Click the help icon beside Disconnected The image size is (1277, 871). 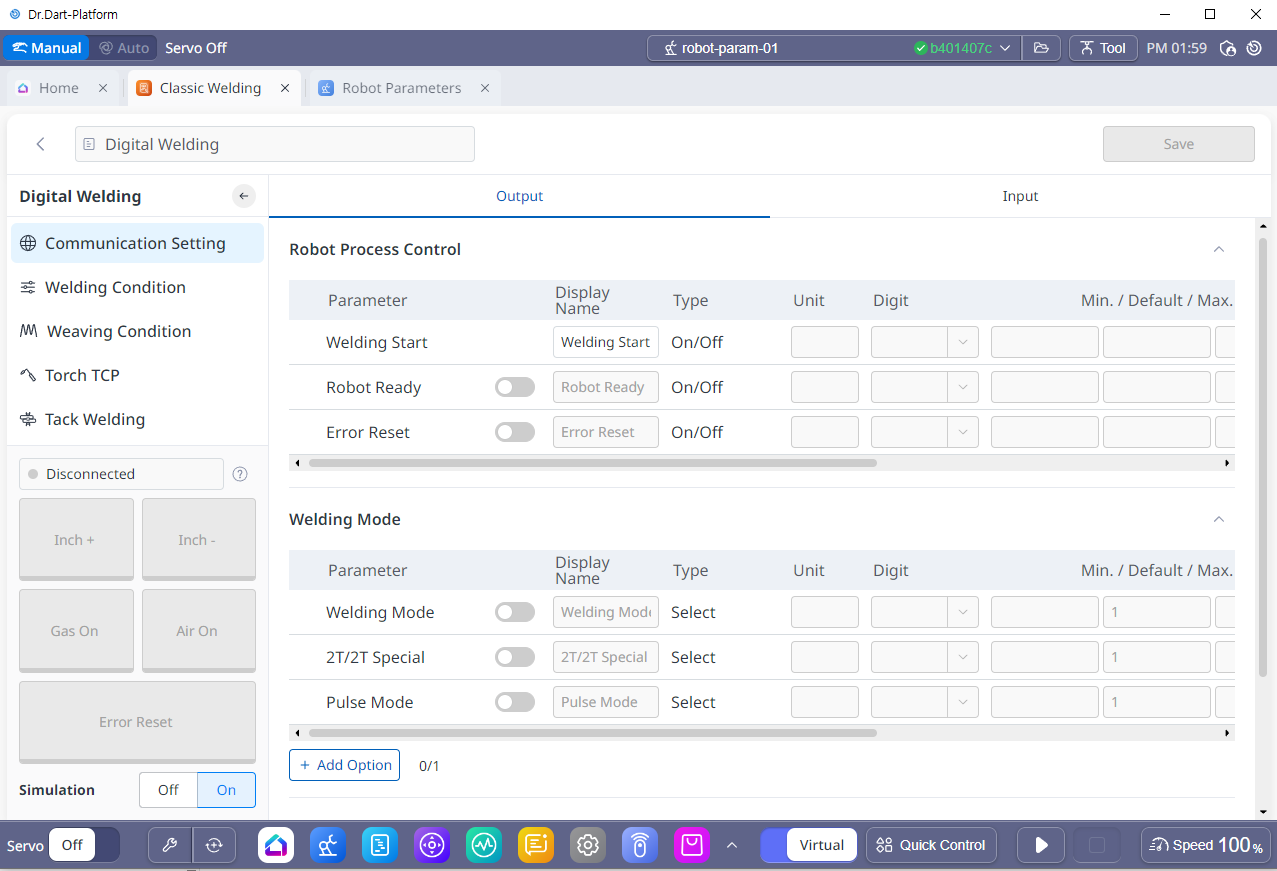point(240,474)
